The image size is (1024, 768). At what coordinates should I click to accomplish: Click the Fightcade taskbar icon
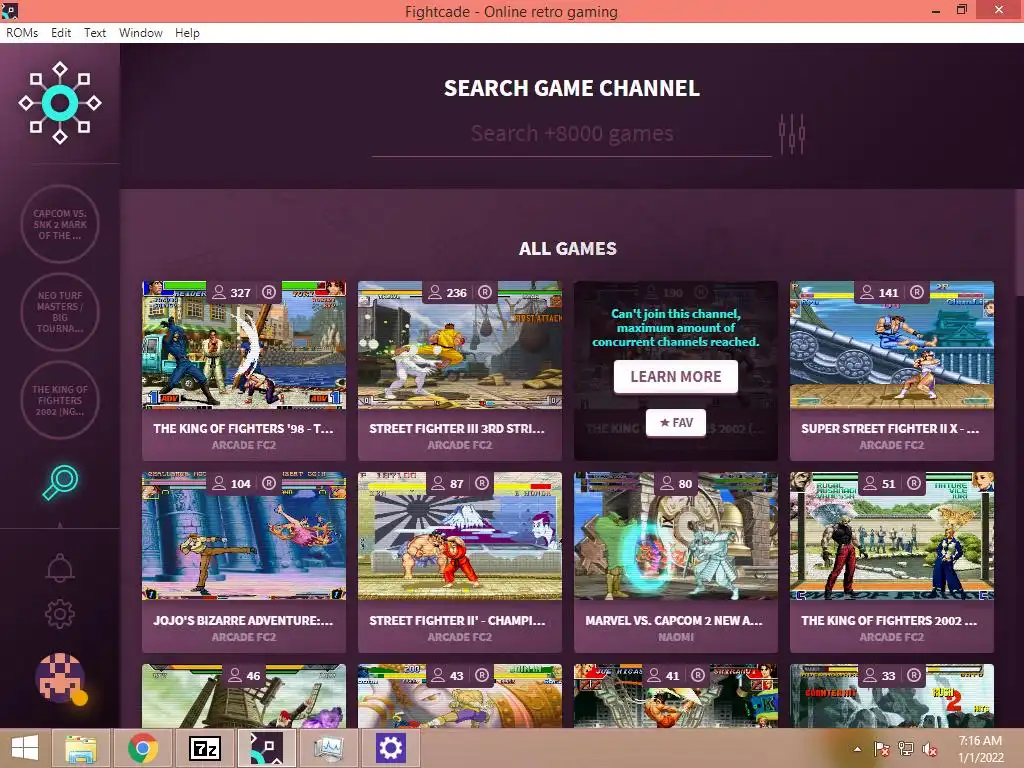pyautogui.click(x=266, y=748)
